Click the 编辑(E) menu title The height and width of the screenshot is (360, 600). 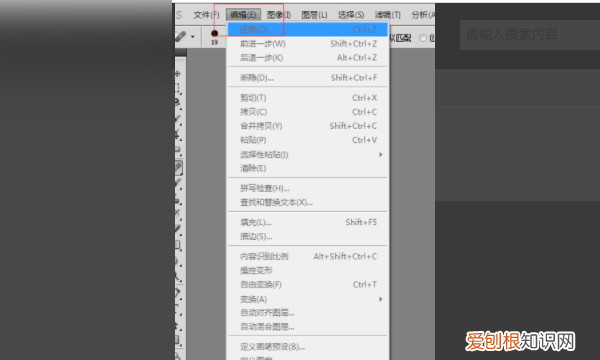coord(243,15)
